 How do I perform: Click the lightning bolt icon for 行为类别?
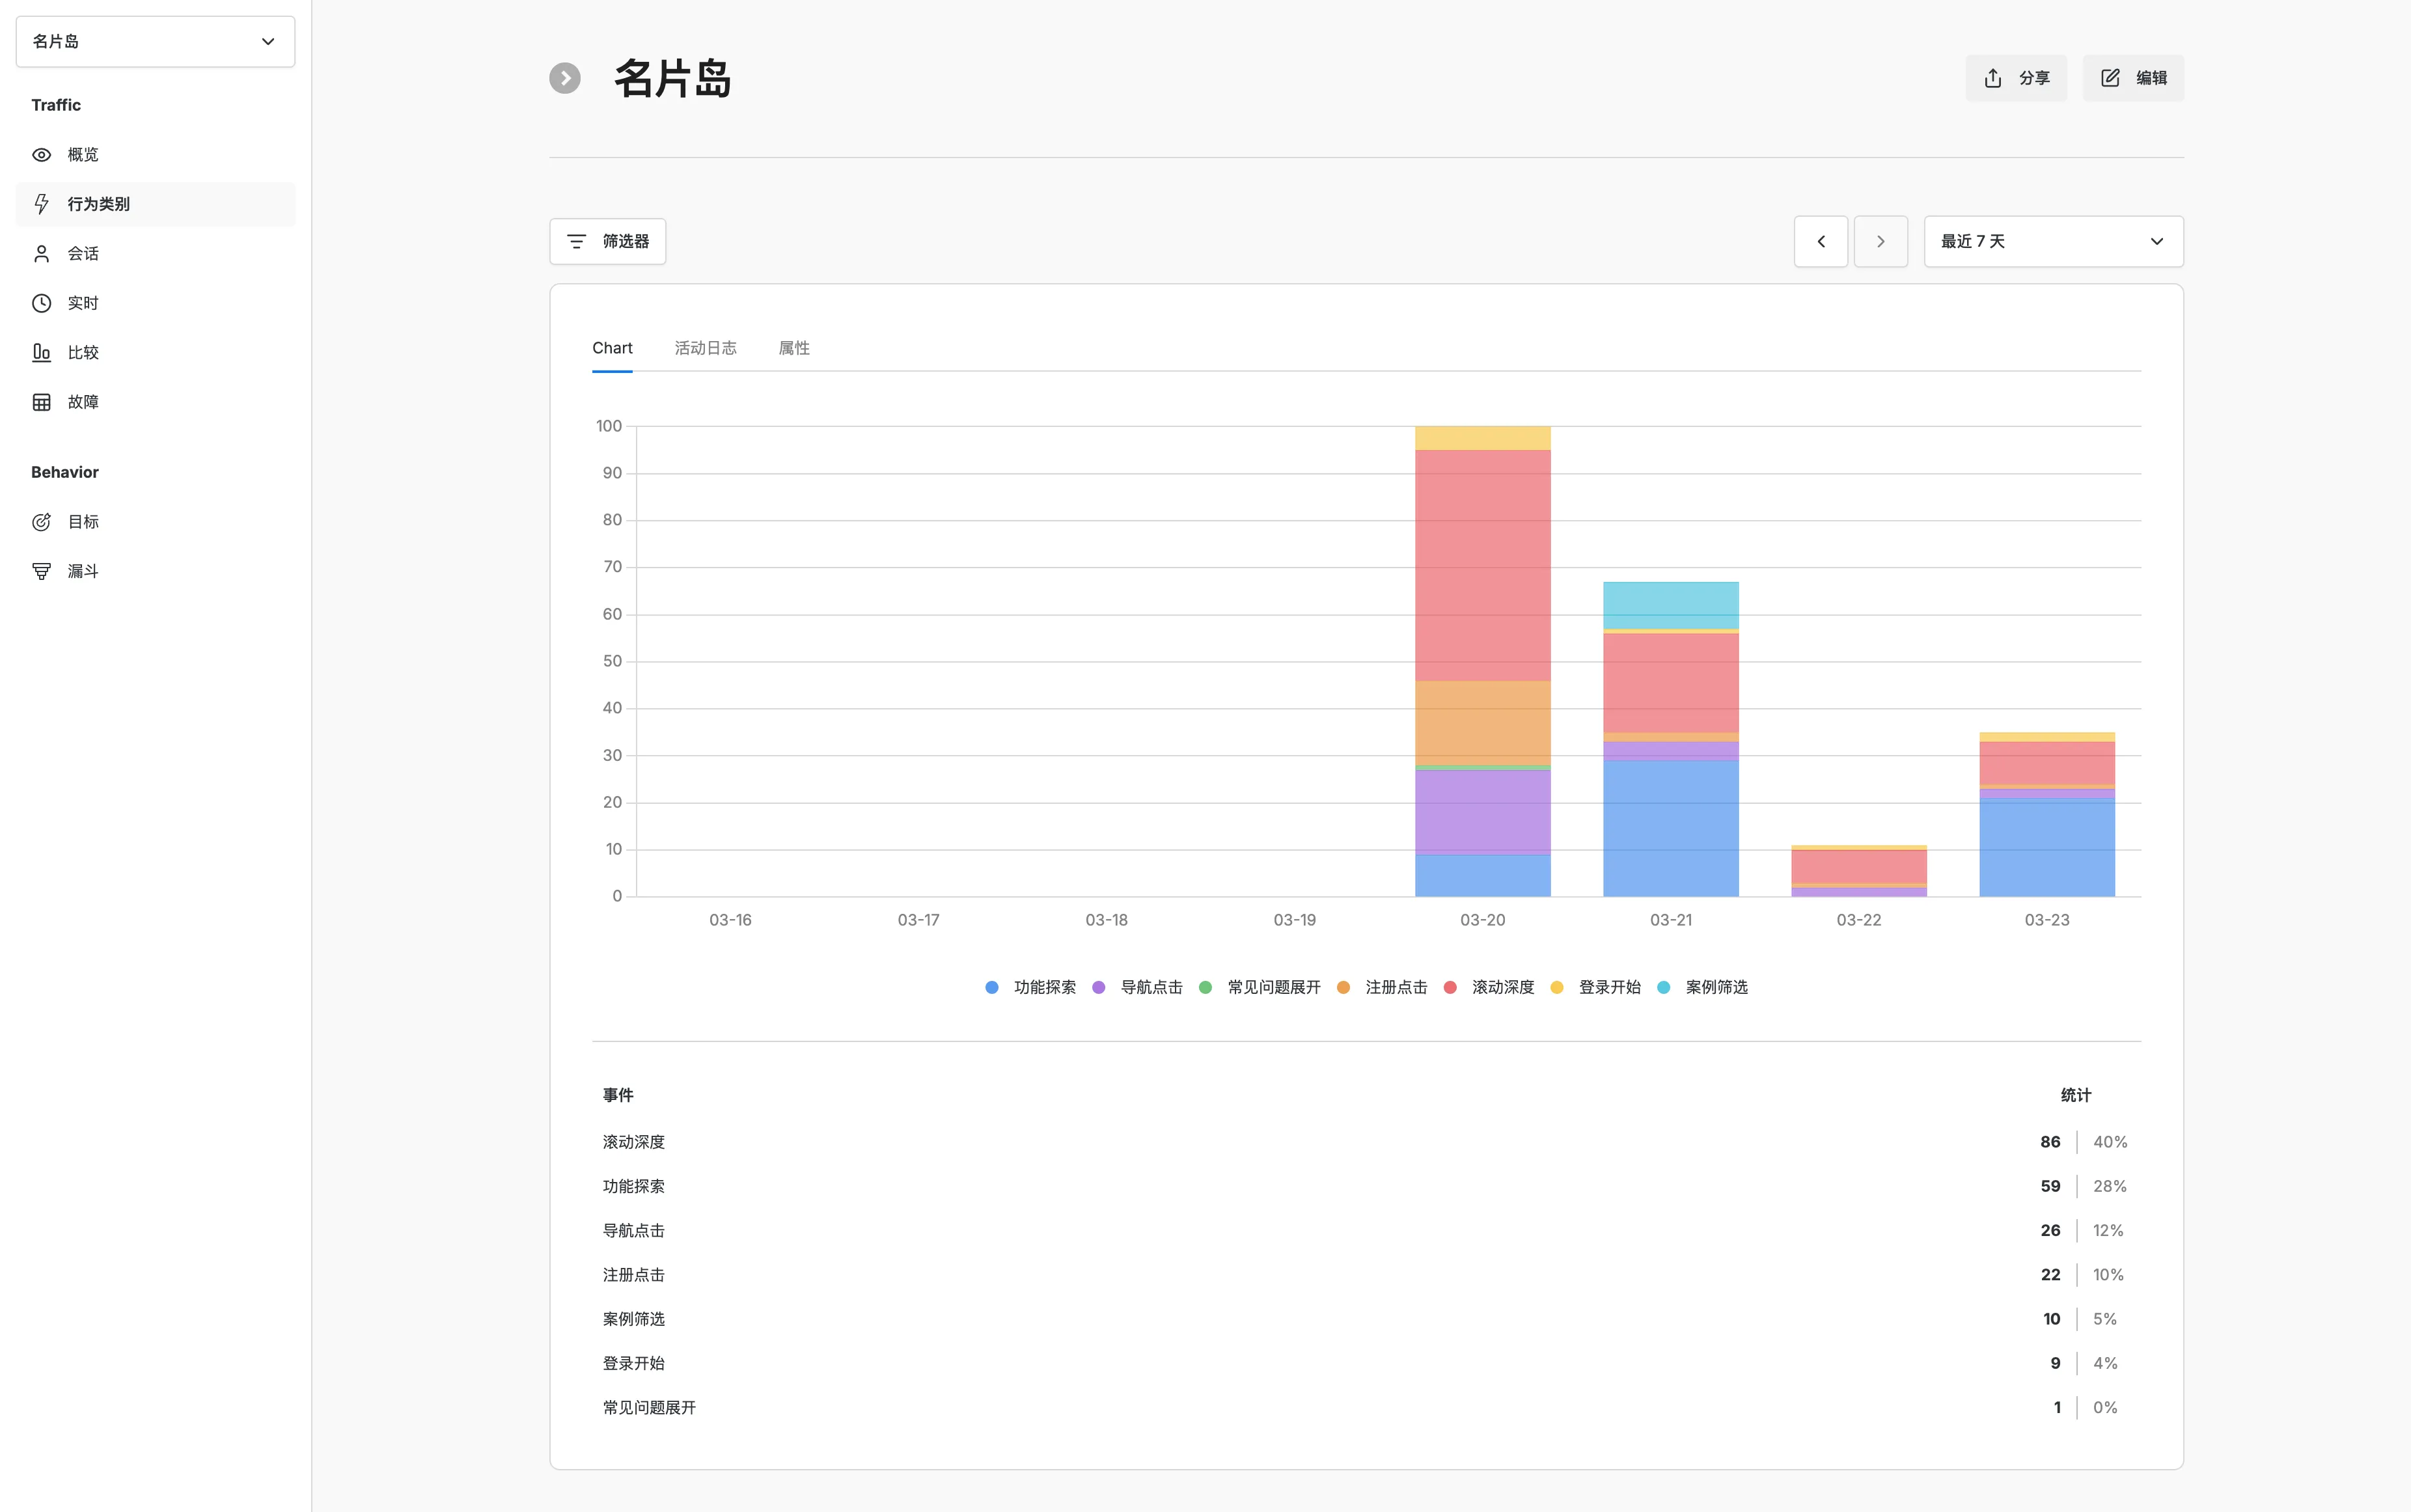coord(41,204)
